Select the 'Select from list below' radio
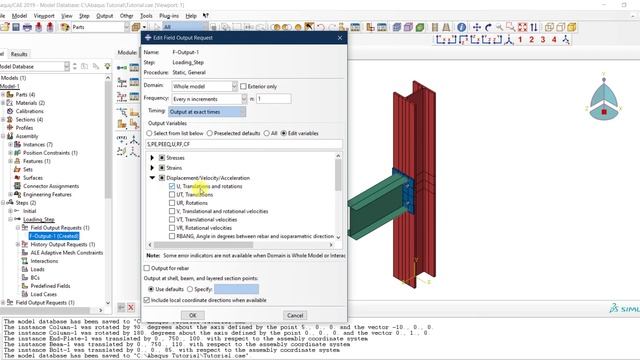640x360 pixels. click(149, 133)
